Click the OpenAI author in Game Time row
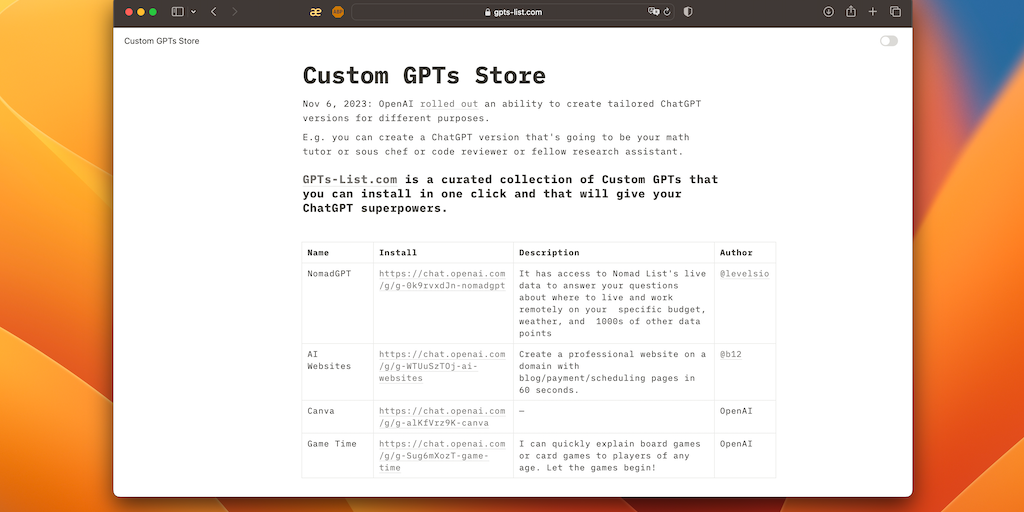The image size is (1024, 512). coord(736,443)
